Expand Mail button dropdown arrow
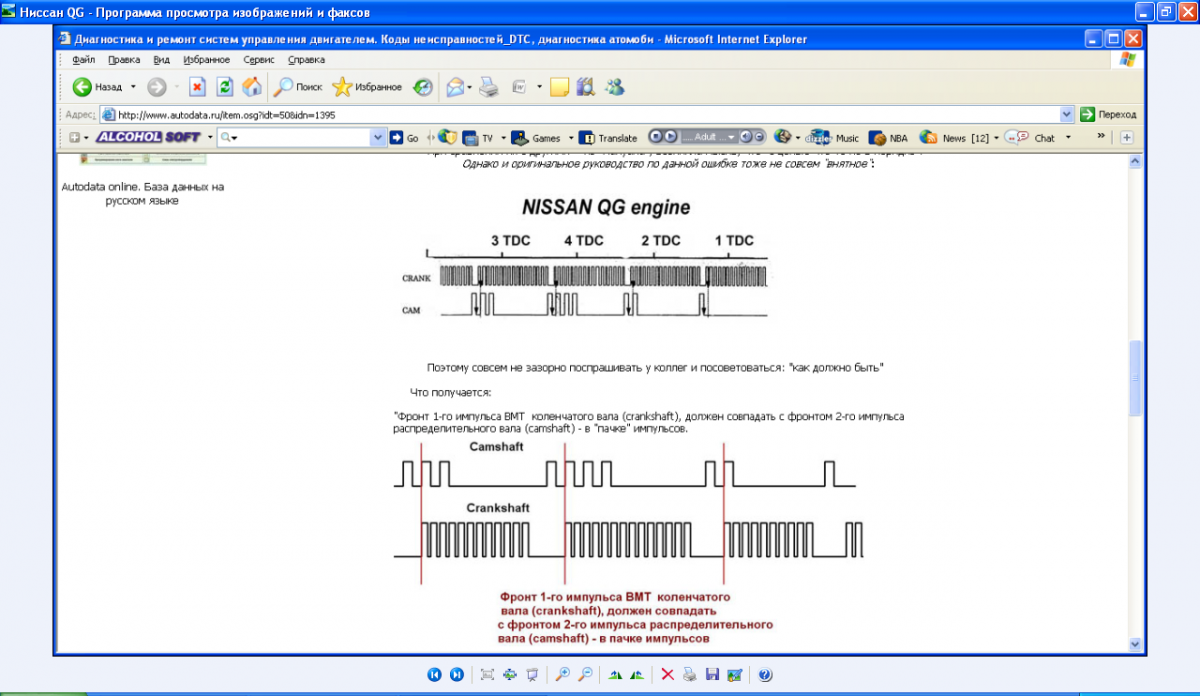This screenshot has height=696, width=1200. coord(470,87)
